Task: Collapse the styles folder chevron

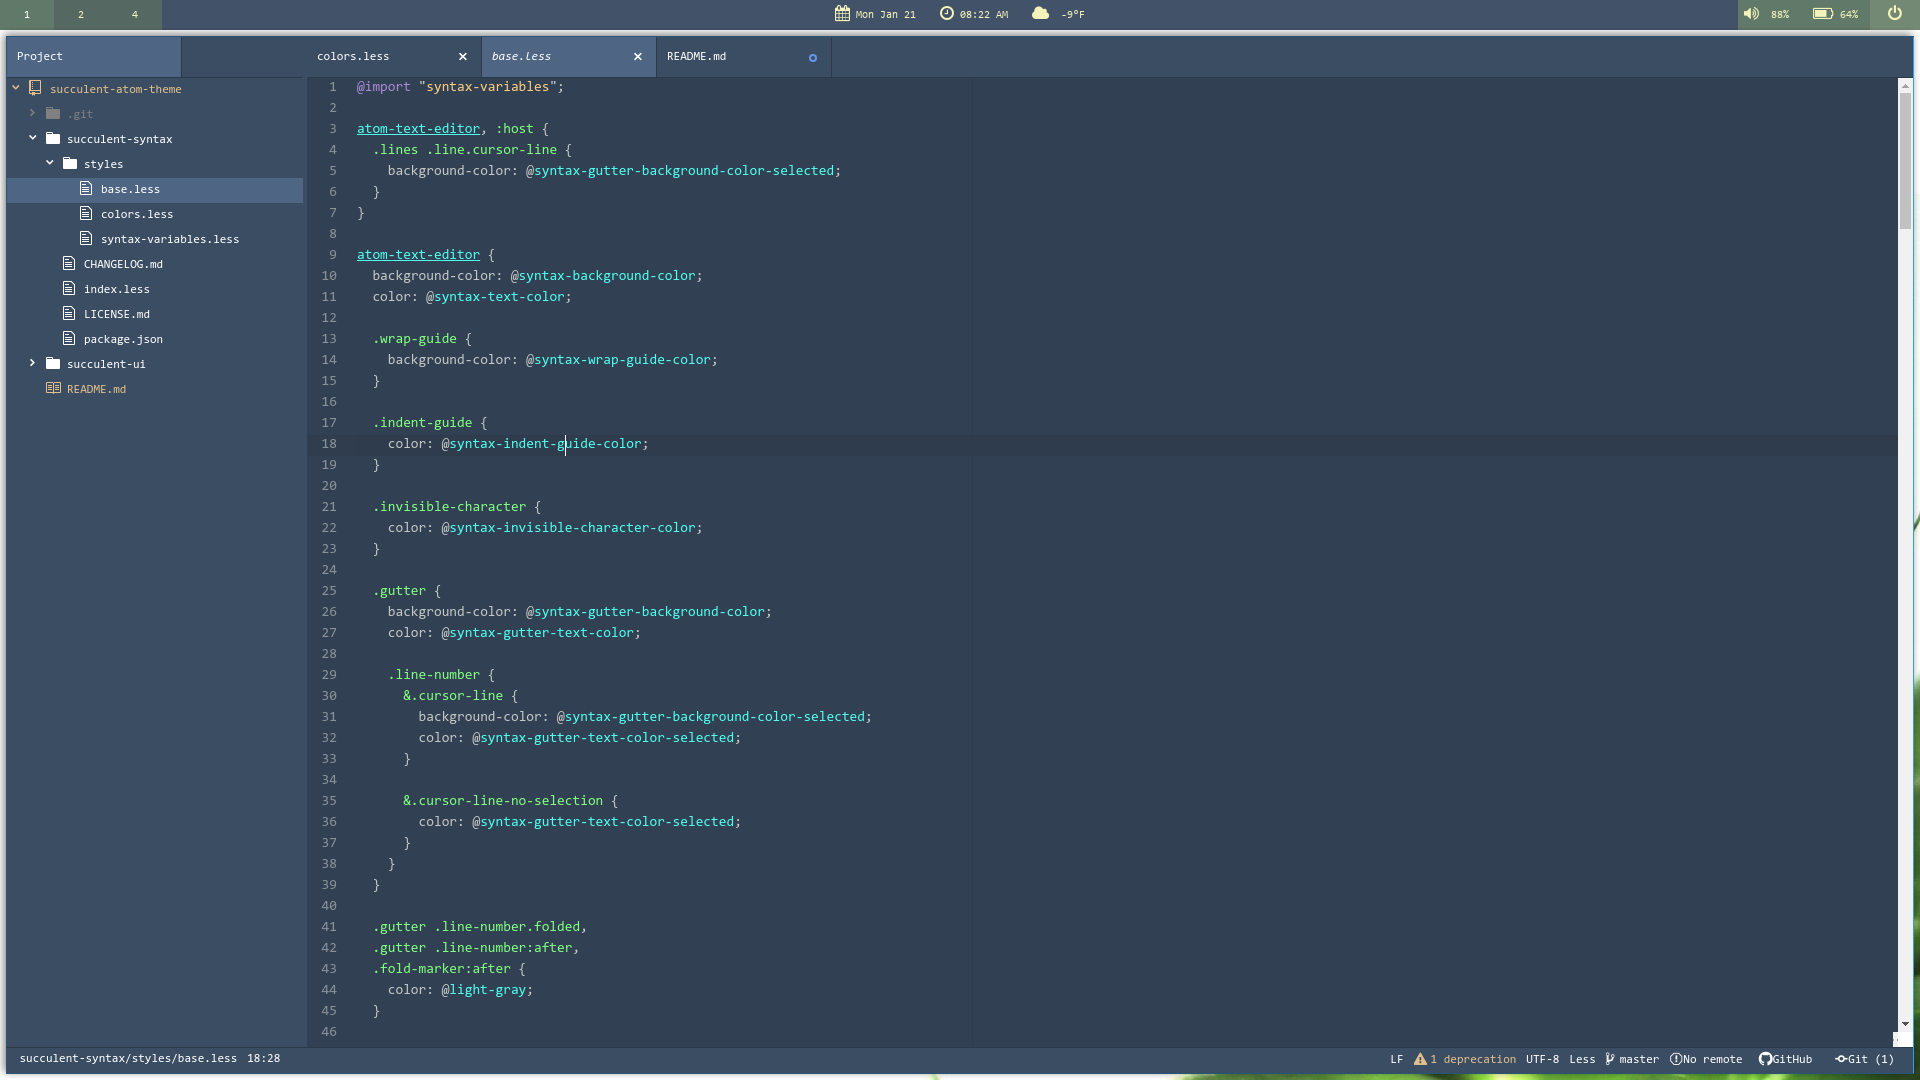Action: tap(50, 163)
